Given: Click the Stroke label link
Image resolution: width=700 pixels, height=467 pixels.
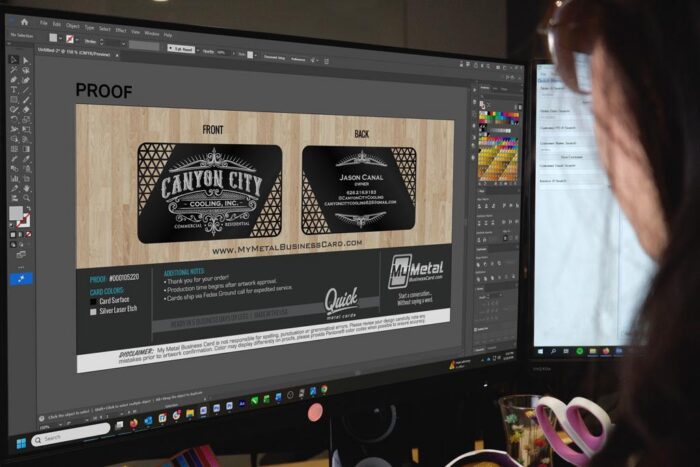Looking at the screenshot, I should click(x=91, y=42).
